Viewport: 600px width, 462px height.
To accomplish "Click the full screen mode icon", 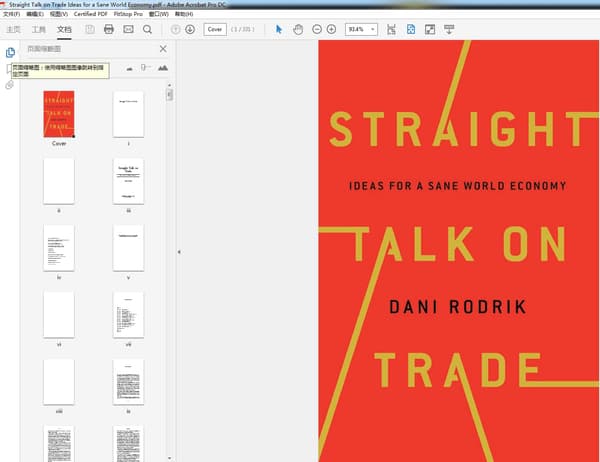I will [x=430, y=29].
